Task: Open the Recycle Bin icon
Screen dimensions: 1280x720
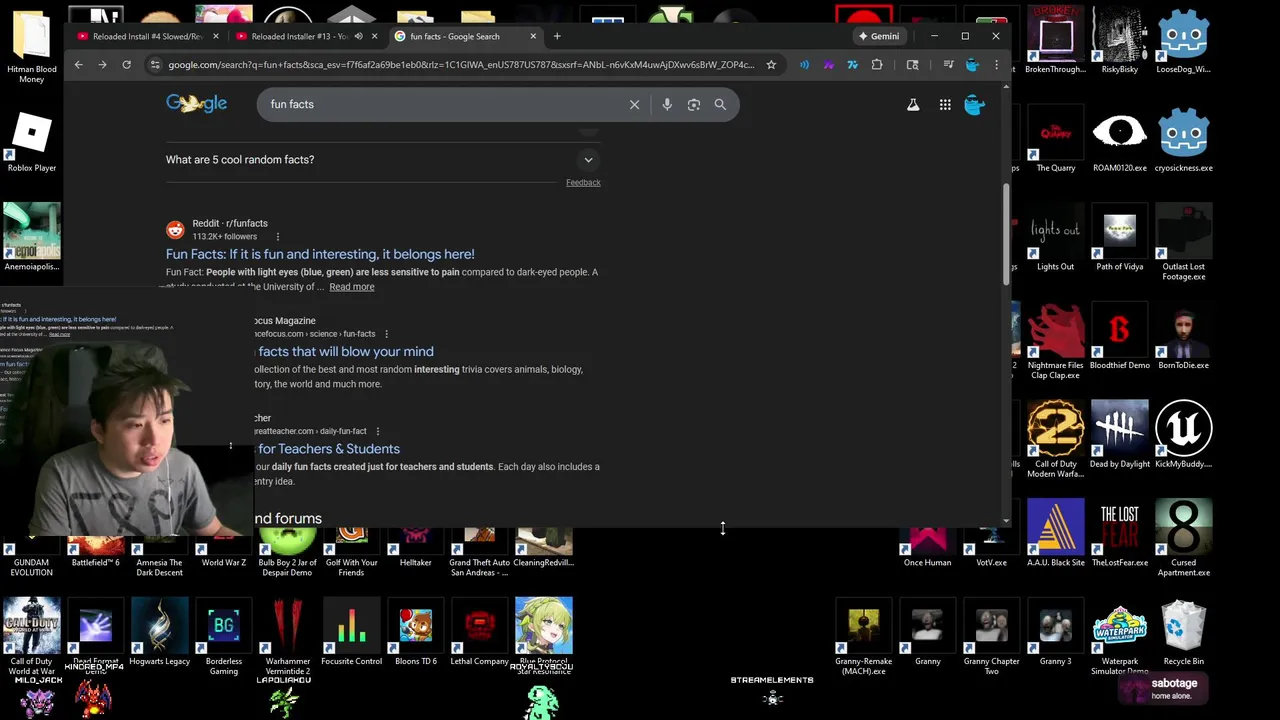Action: click(1183, 632)
